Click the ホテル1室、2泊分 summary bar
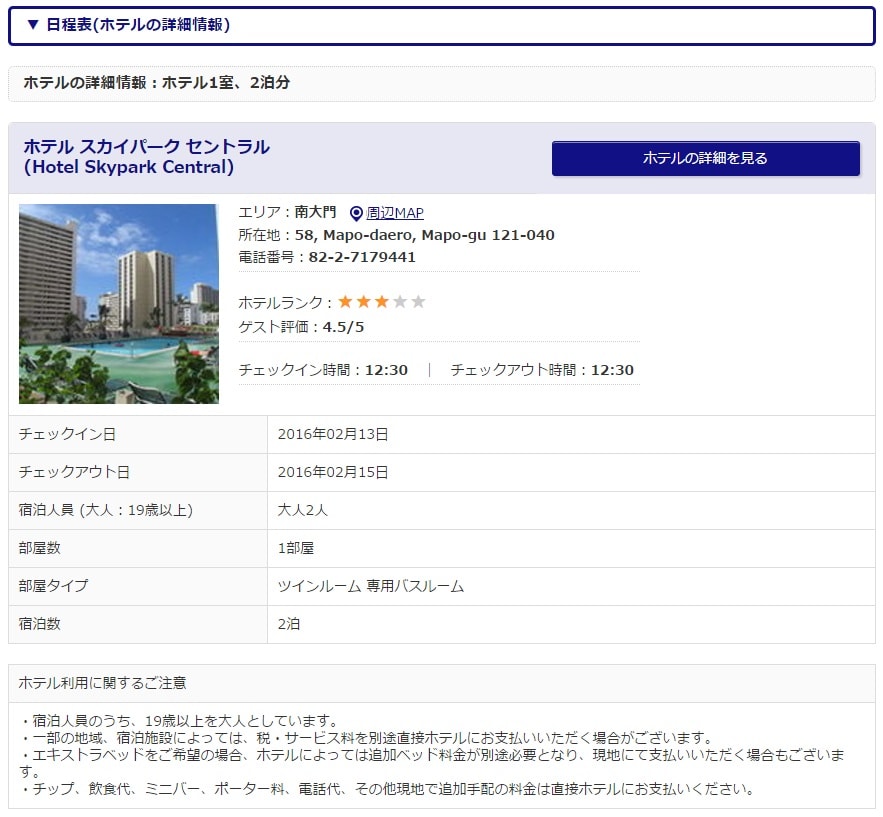The image size is (883, 817). click(157, 83)
